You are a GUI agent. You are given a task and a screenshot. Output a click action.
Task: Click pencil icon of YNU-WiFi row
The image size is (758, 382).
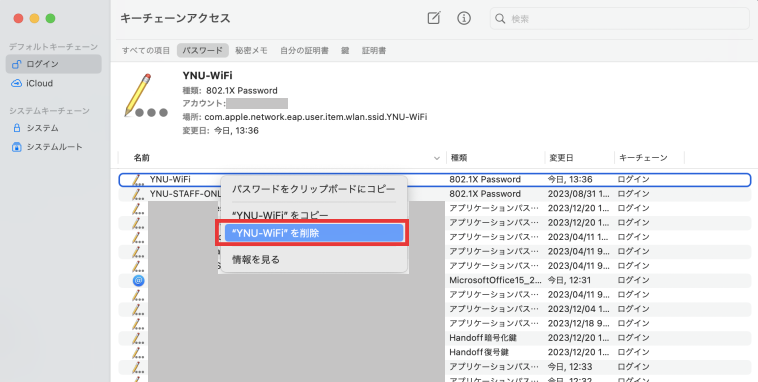pyautogui.click(x=138, y=179)
